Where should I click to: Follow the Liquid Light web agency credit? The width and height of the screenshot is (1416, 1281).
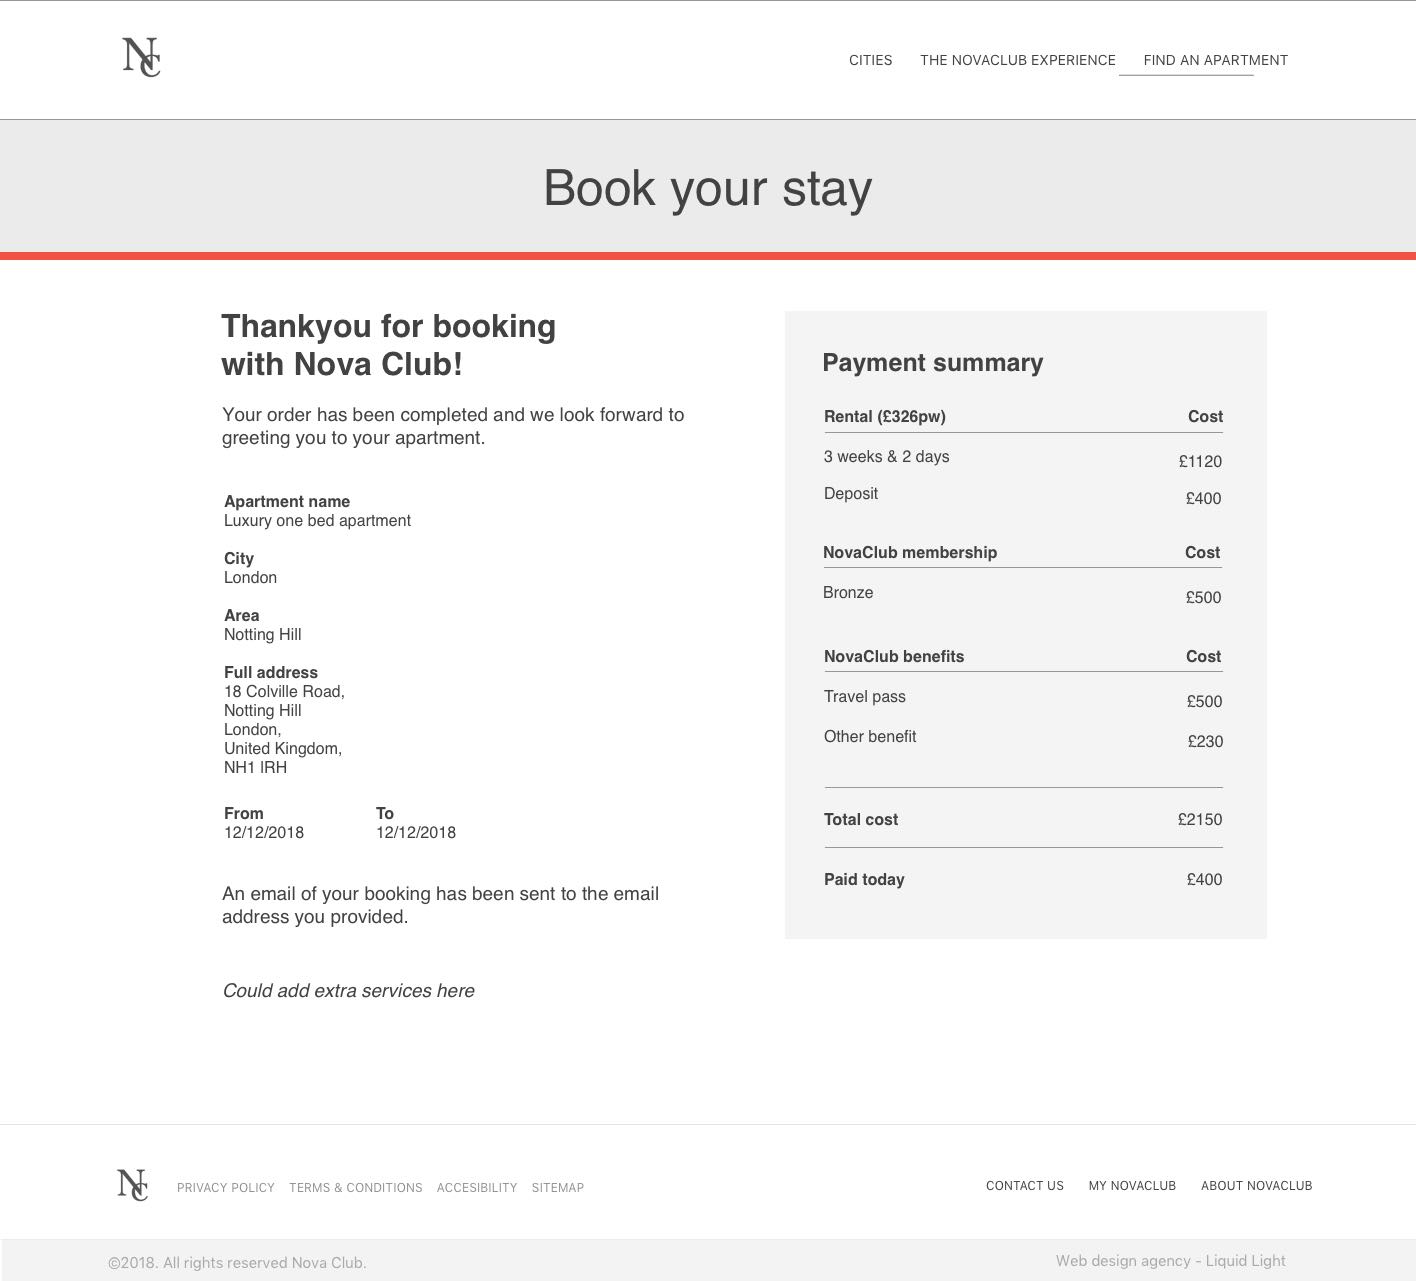(x=1170, y=1261)
